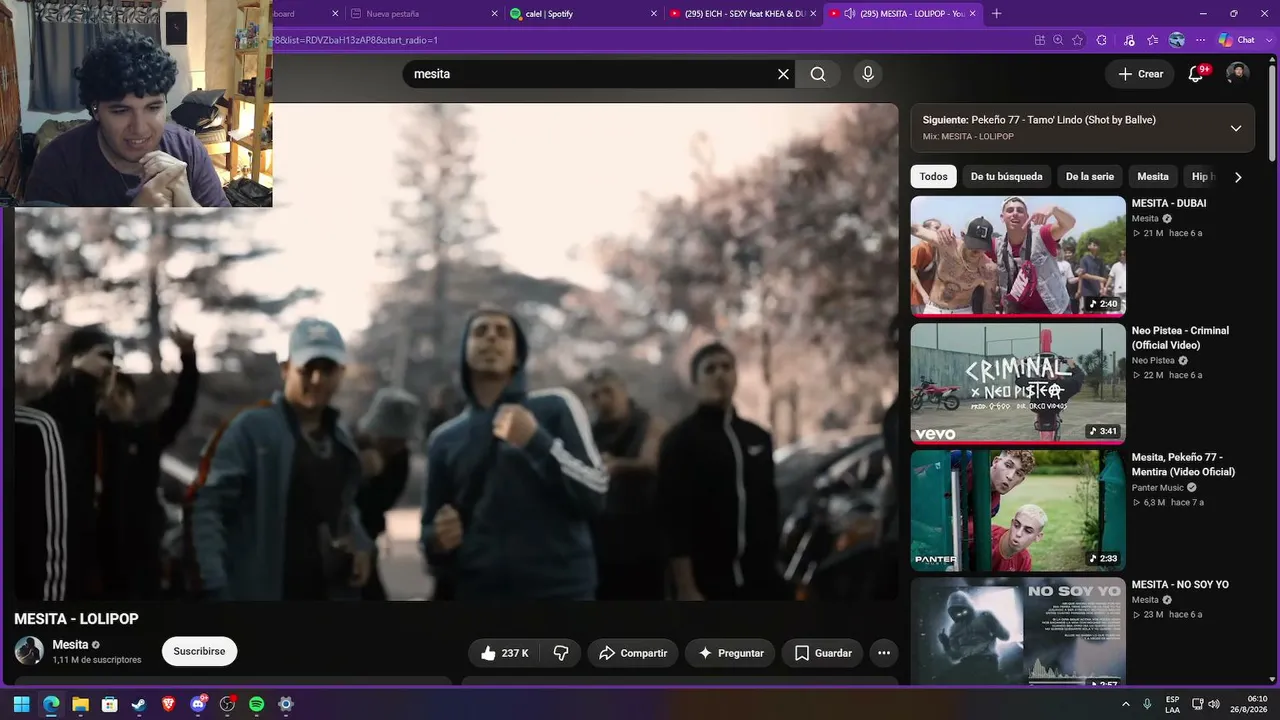Click the search magnifier button in YouTube
The width and height of the screenshot is (1280, 720).
818,74
